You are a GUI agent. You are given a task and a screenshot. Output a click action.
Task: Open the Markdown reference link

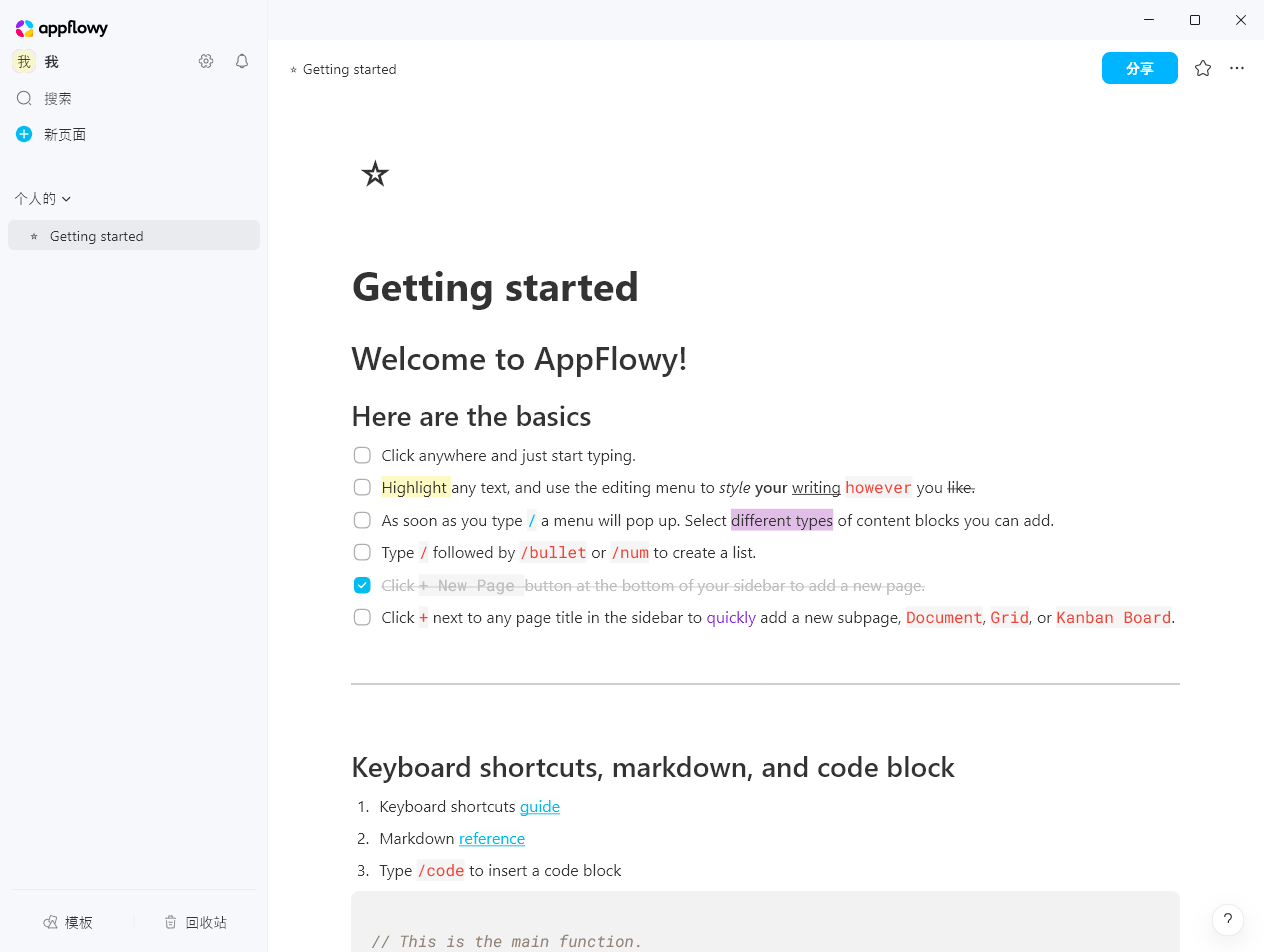click(x=491, y=838)
